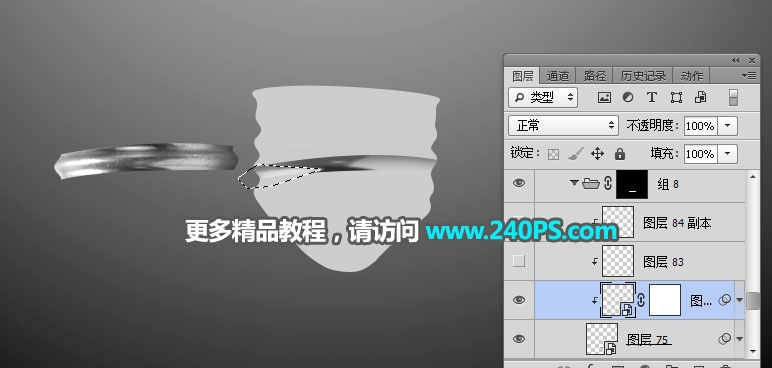Image resolution: width=772 pixels, height=368 pixels.
Task: Collapse the panel with double-arrow icon
Action: tap(736, 61)
